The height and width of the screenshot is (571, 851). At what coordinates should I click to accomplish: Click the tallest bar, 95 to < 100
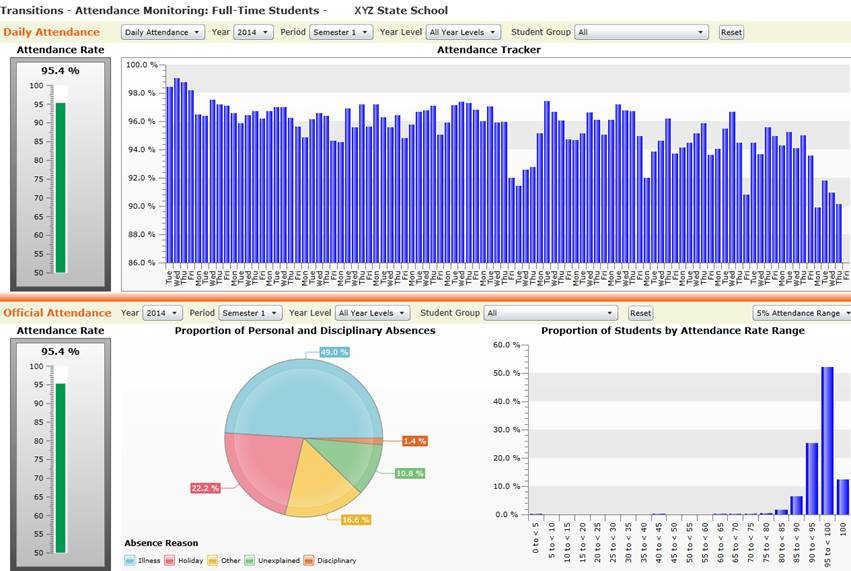(827, 440)
